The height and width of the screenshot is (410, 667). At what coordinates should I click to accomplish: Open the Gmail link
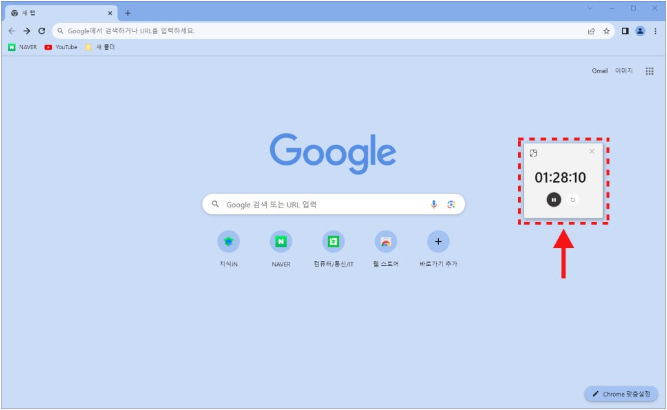click(x=600, y=71)
